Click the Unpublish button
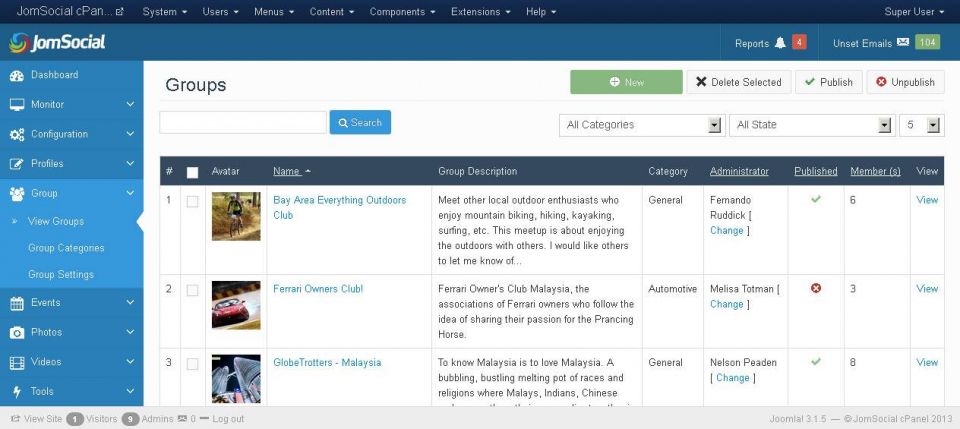 tap(906, 82)
